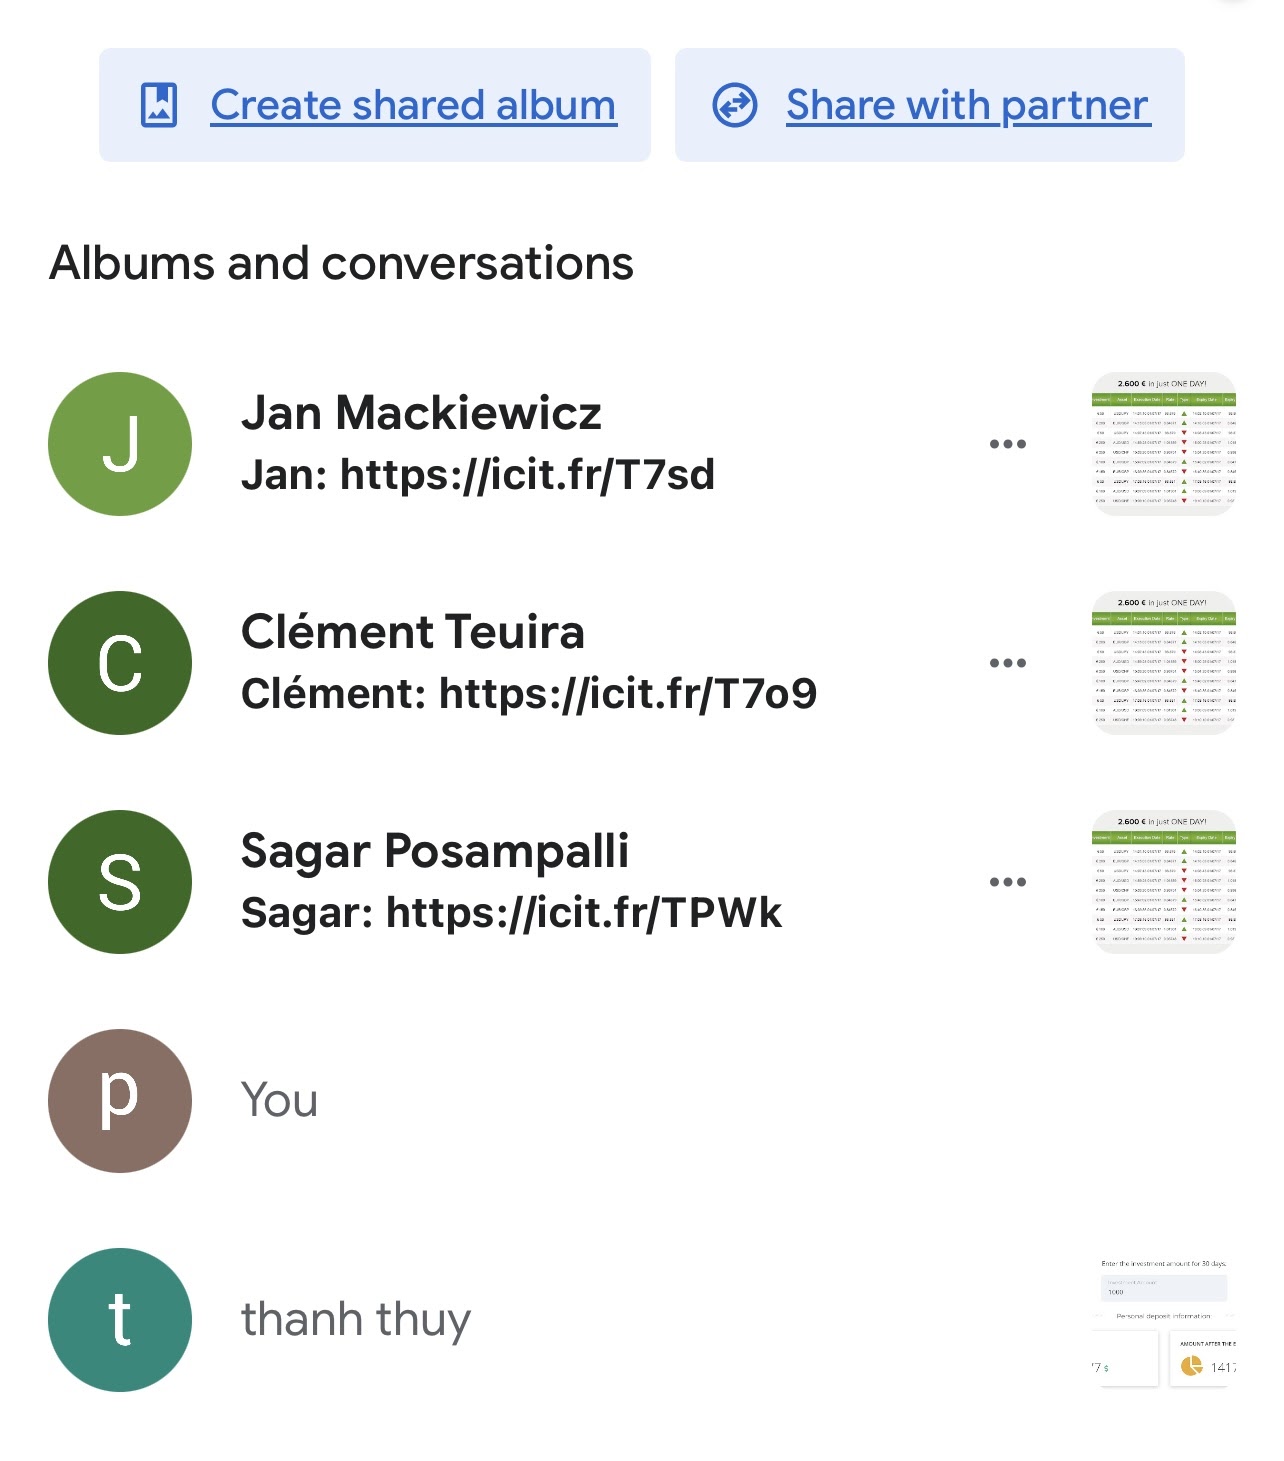Open Sagar Posampalli's shared photo thumbnail
The image size is (1284, 1461).
tap(1164, 882)
